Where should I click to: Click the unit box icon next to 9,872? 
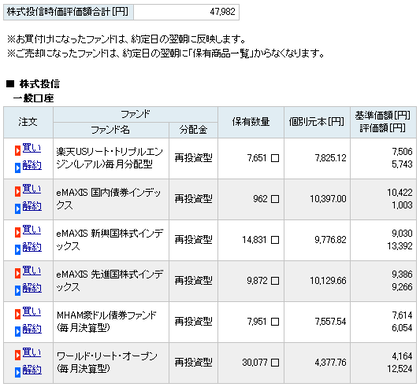pyautogui.click(x=275, y=281)
